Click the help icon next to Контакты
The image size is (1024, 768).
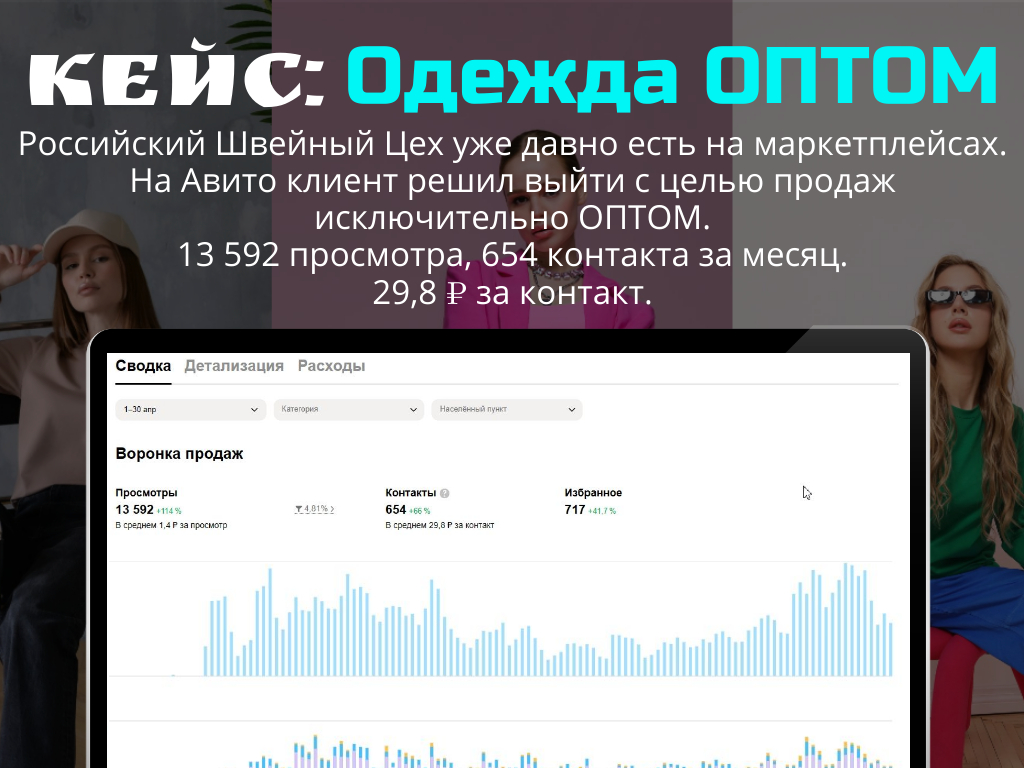[x=445, y=493]
